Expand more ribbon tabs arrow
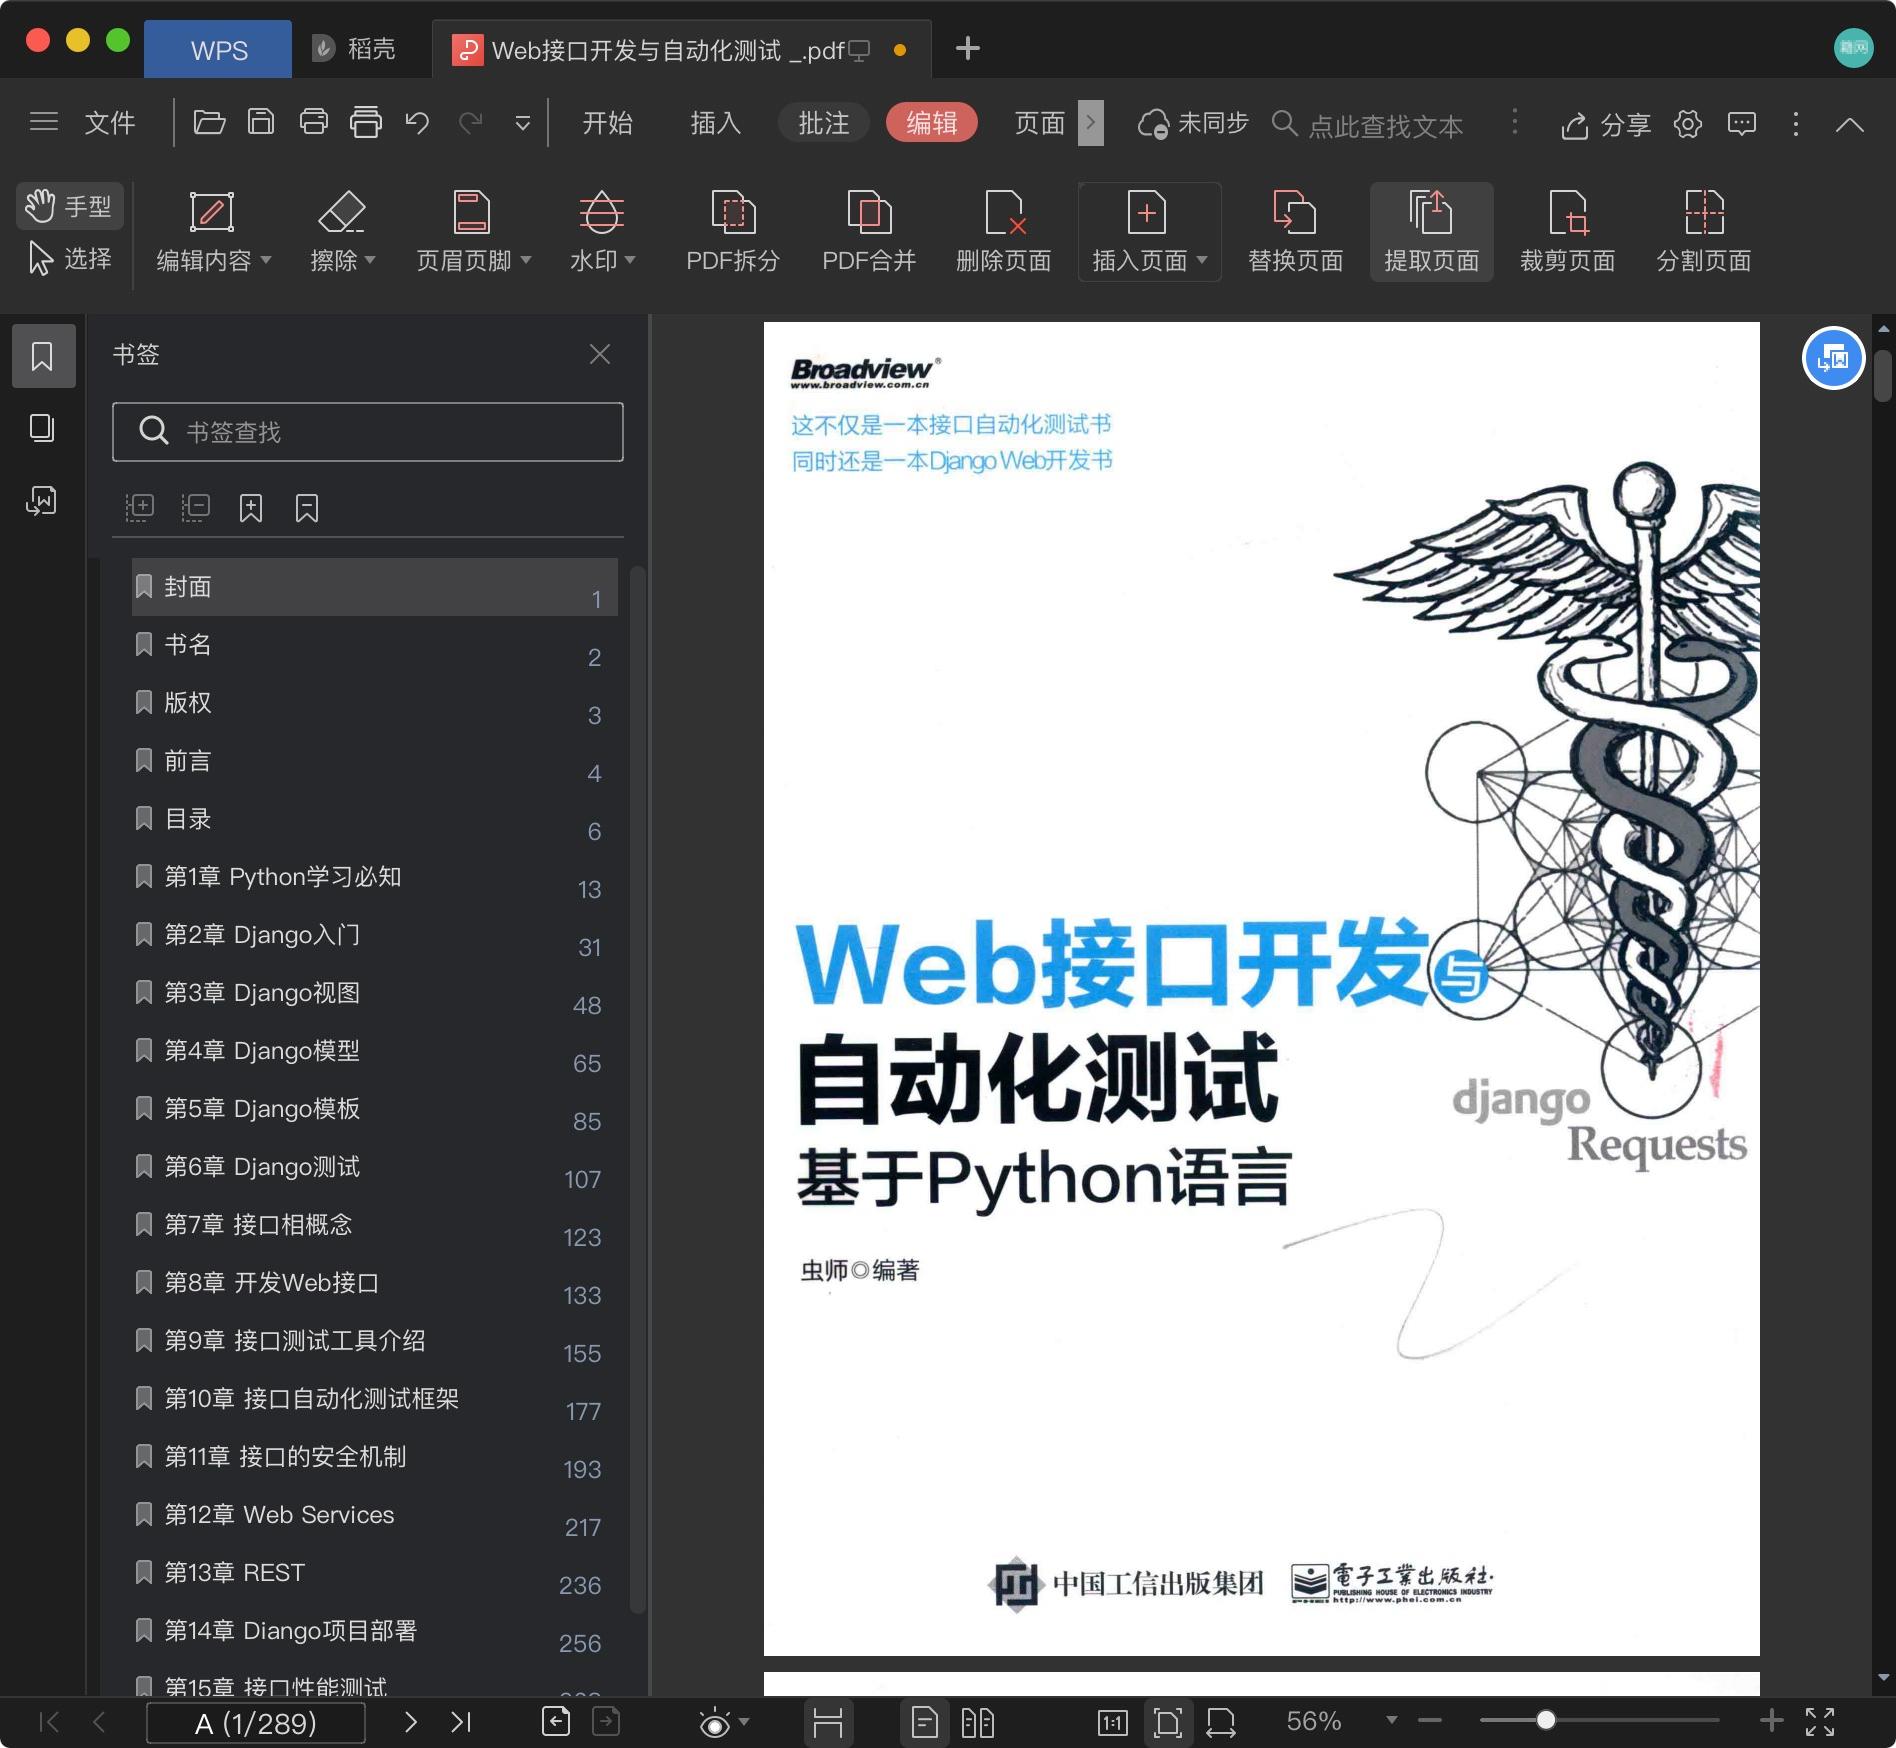Screen dimensions: 1896x1748 click(1091, 123)
